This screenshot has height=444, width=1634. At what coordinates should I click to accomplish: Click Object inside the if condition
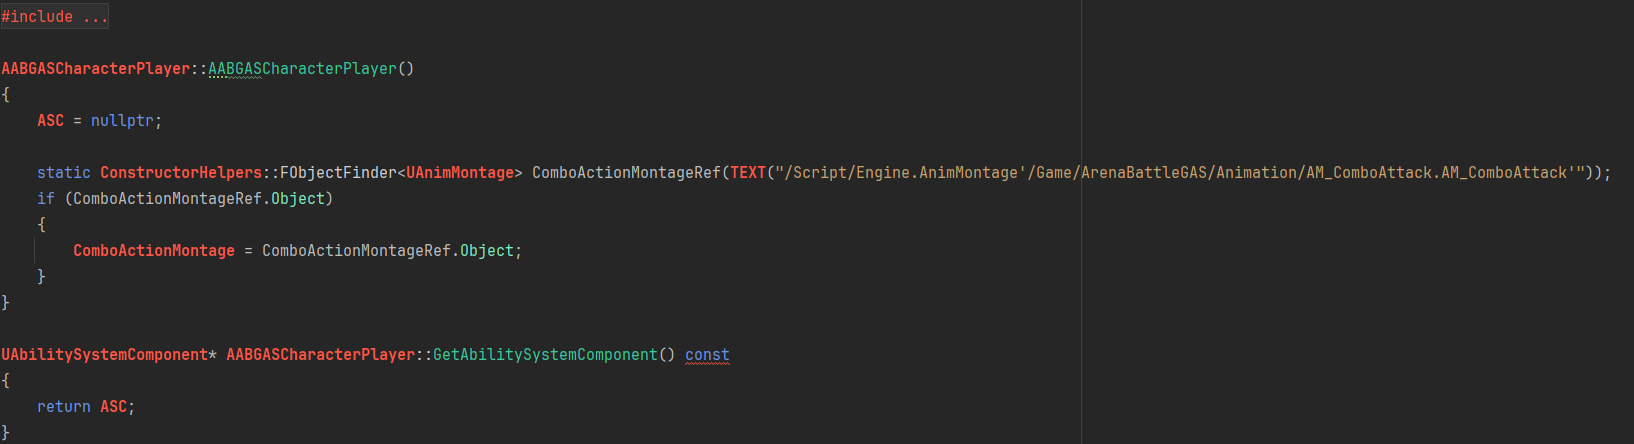298,199
